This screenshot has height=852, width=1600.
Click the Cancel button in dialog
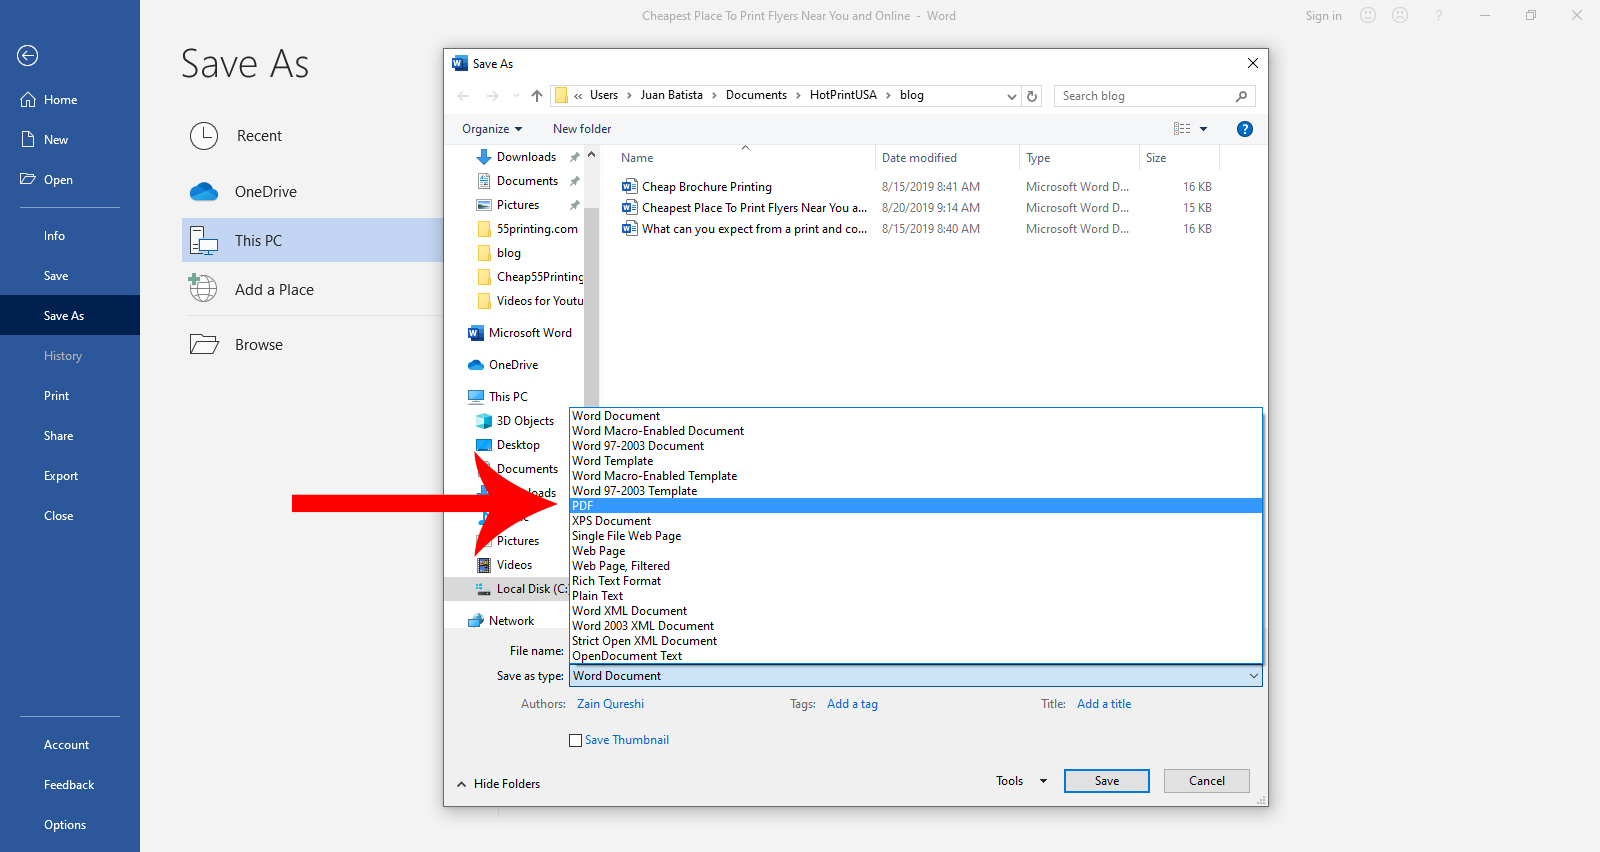point(1207,781)
